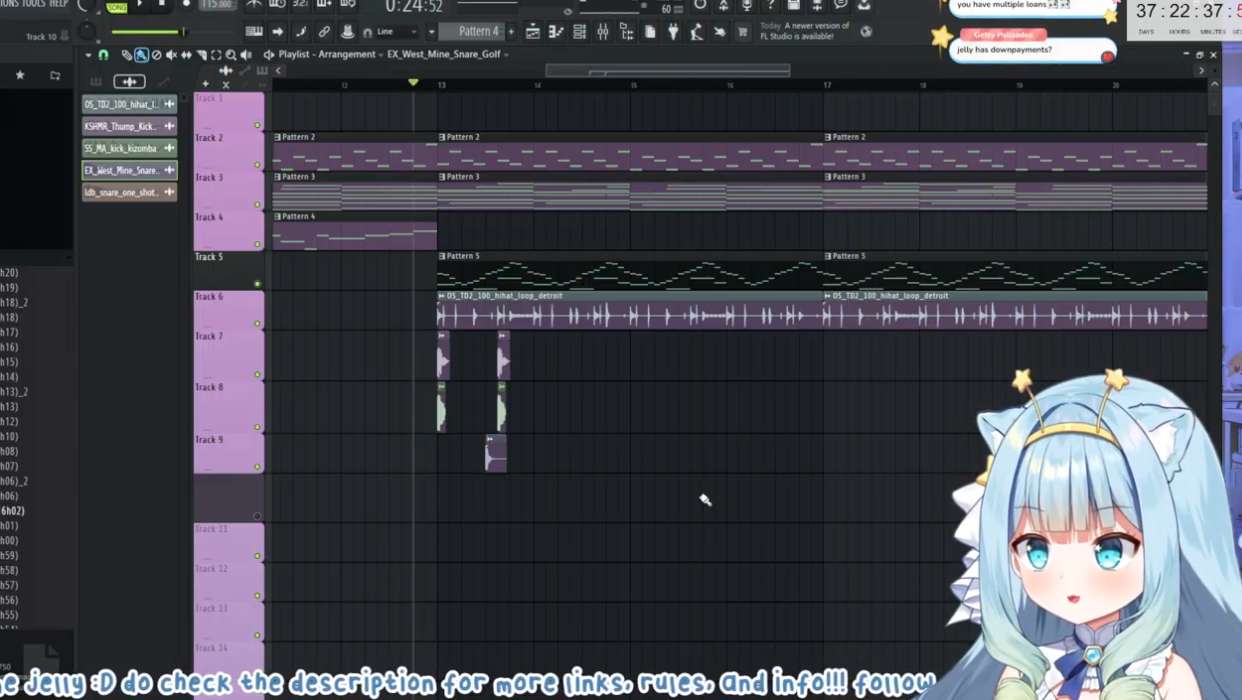Select the Slip tool in playlist toolbar
Viewport: 1242px width, 700px height.
186,55
